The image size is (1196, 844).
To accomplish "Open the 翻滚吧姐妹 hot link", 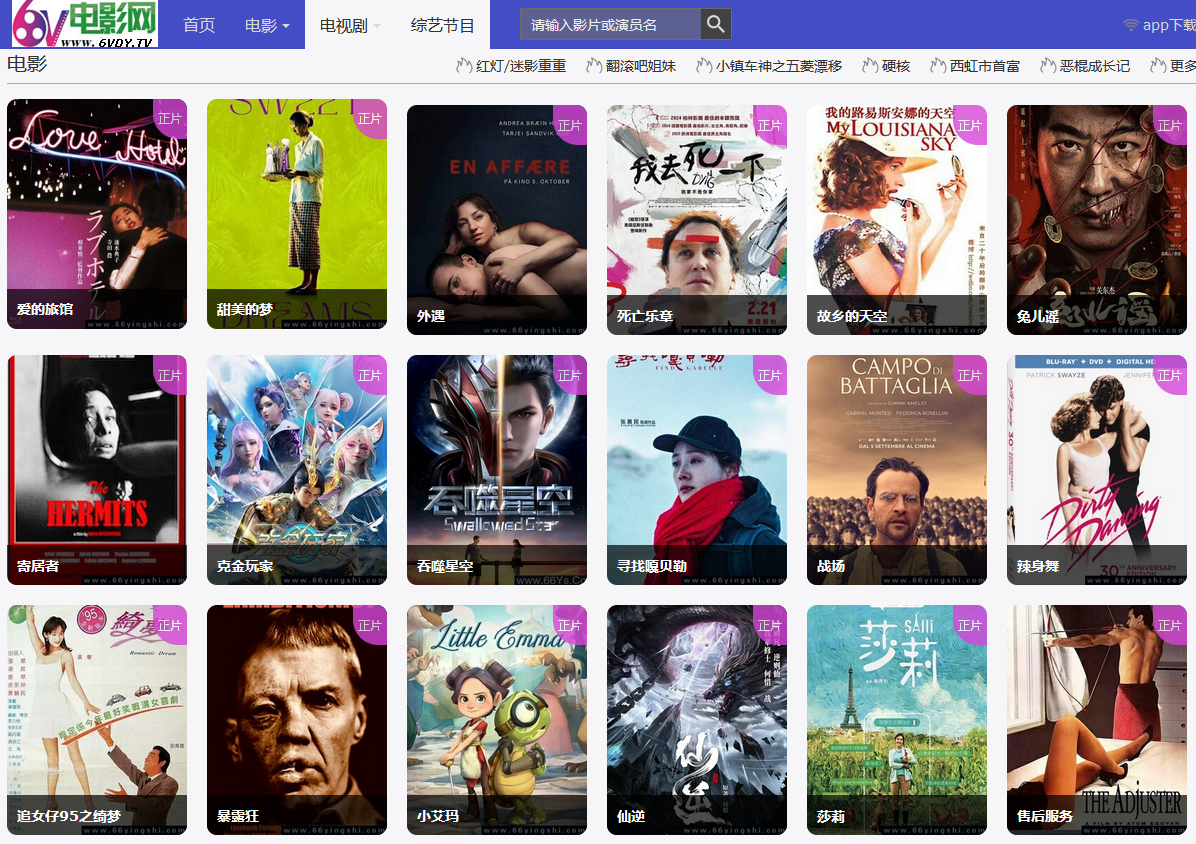I will pyautogui.click(x=640, y=66).
